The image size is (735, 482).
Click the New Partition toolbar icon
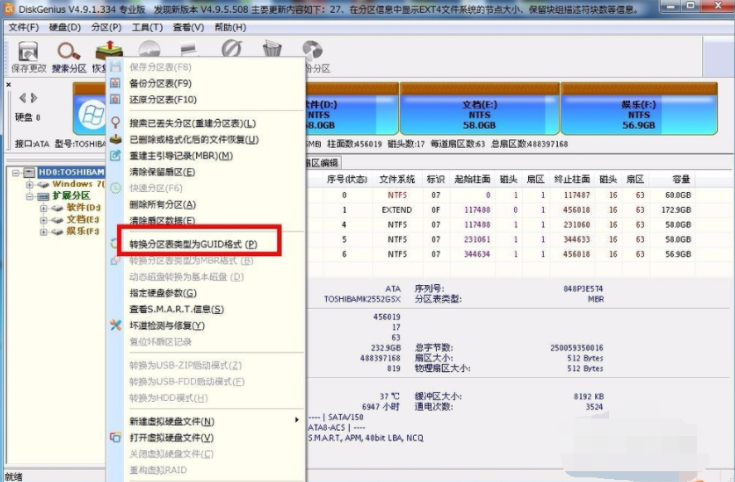click(189, 48)
